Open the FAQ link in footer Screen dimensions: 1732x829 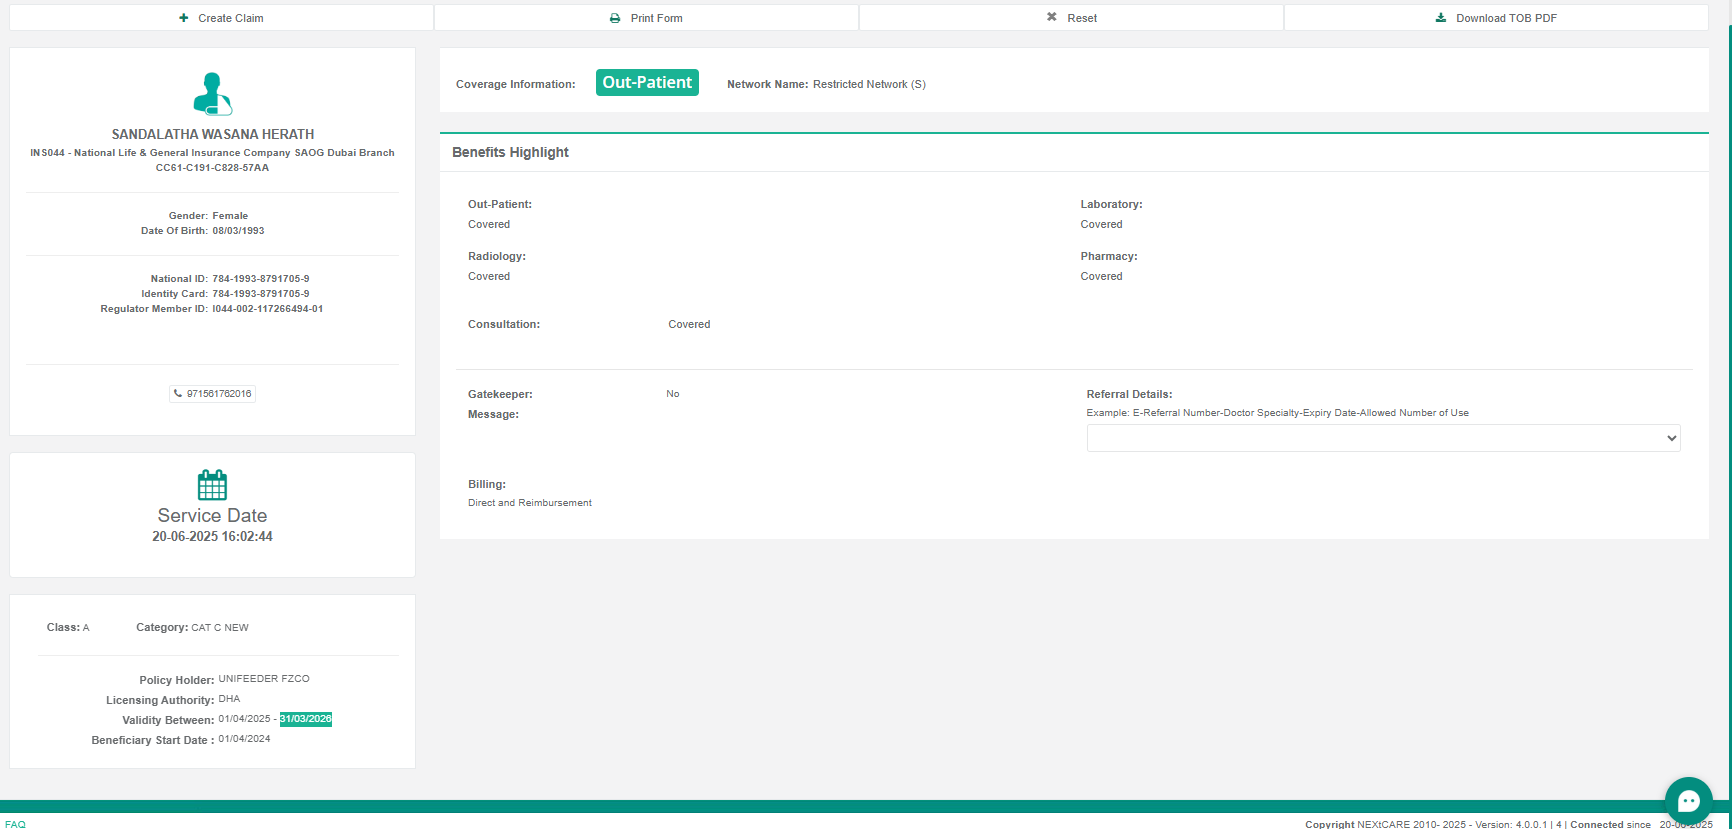(x=15, y=824)
